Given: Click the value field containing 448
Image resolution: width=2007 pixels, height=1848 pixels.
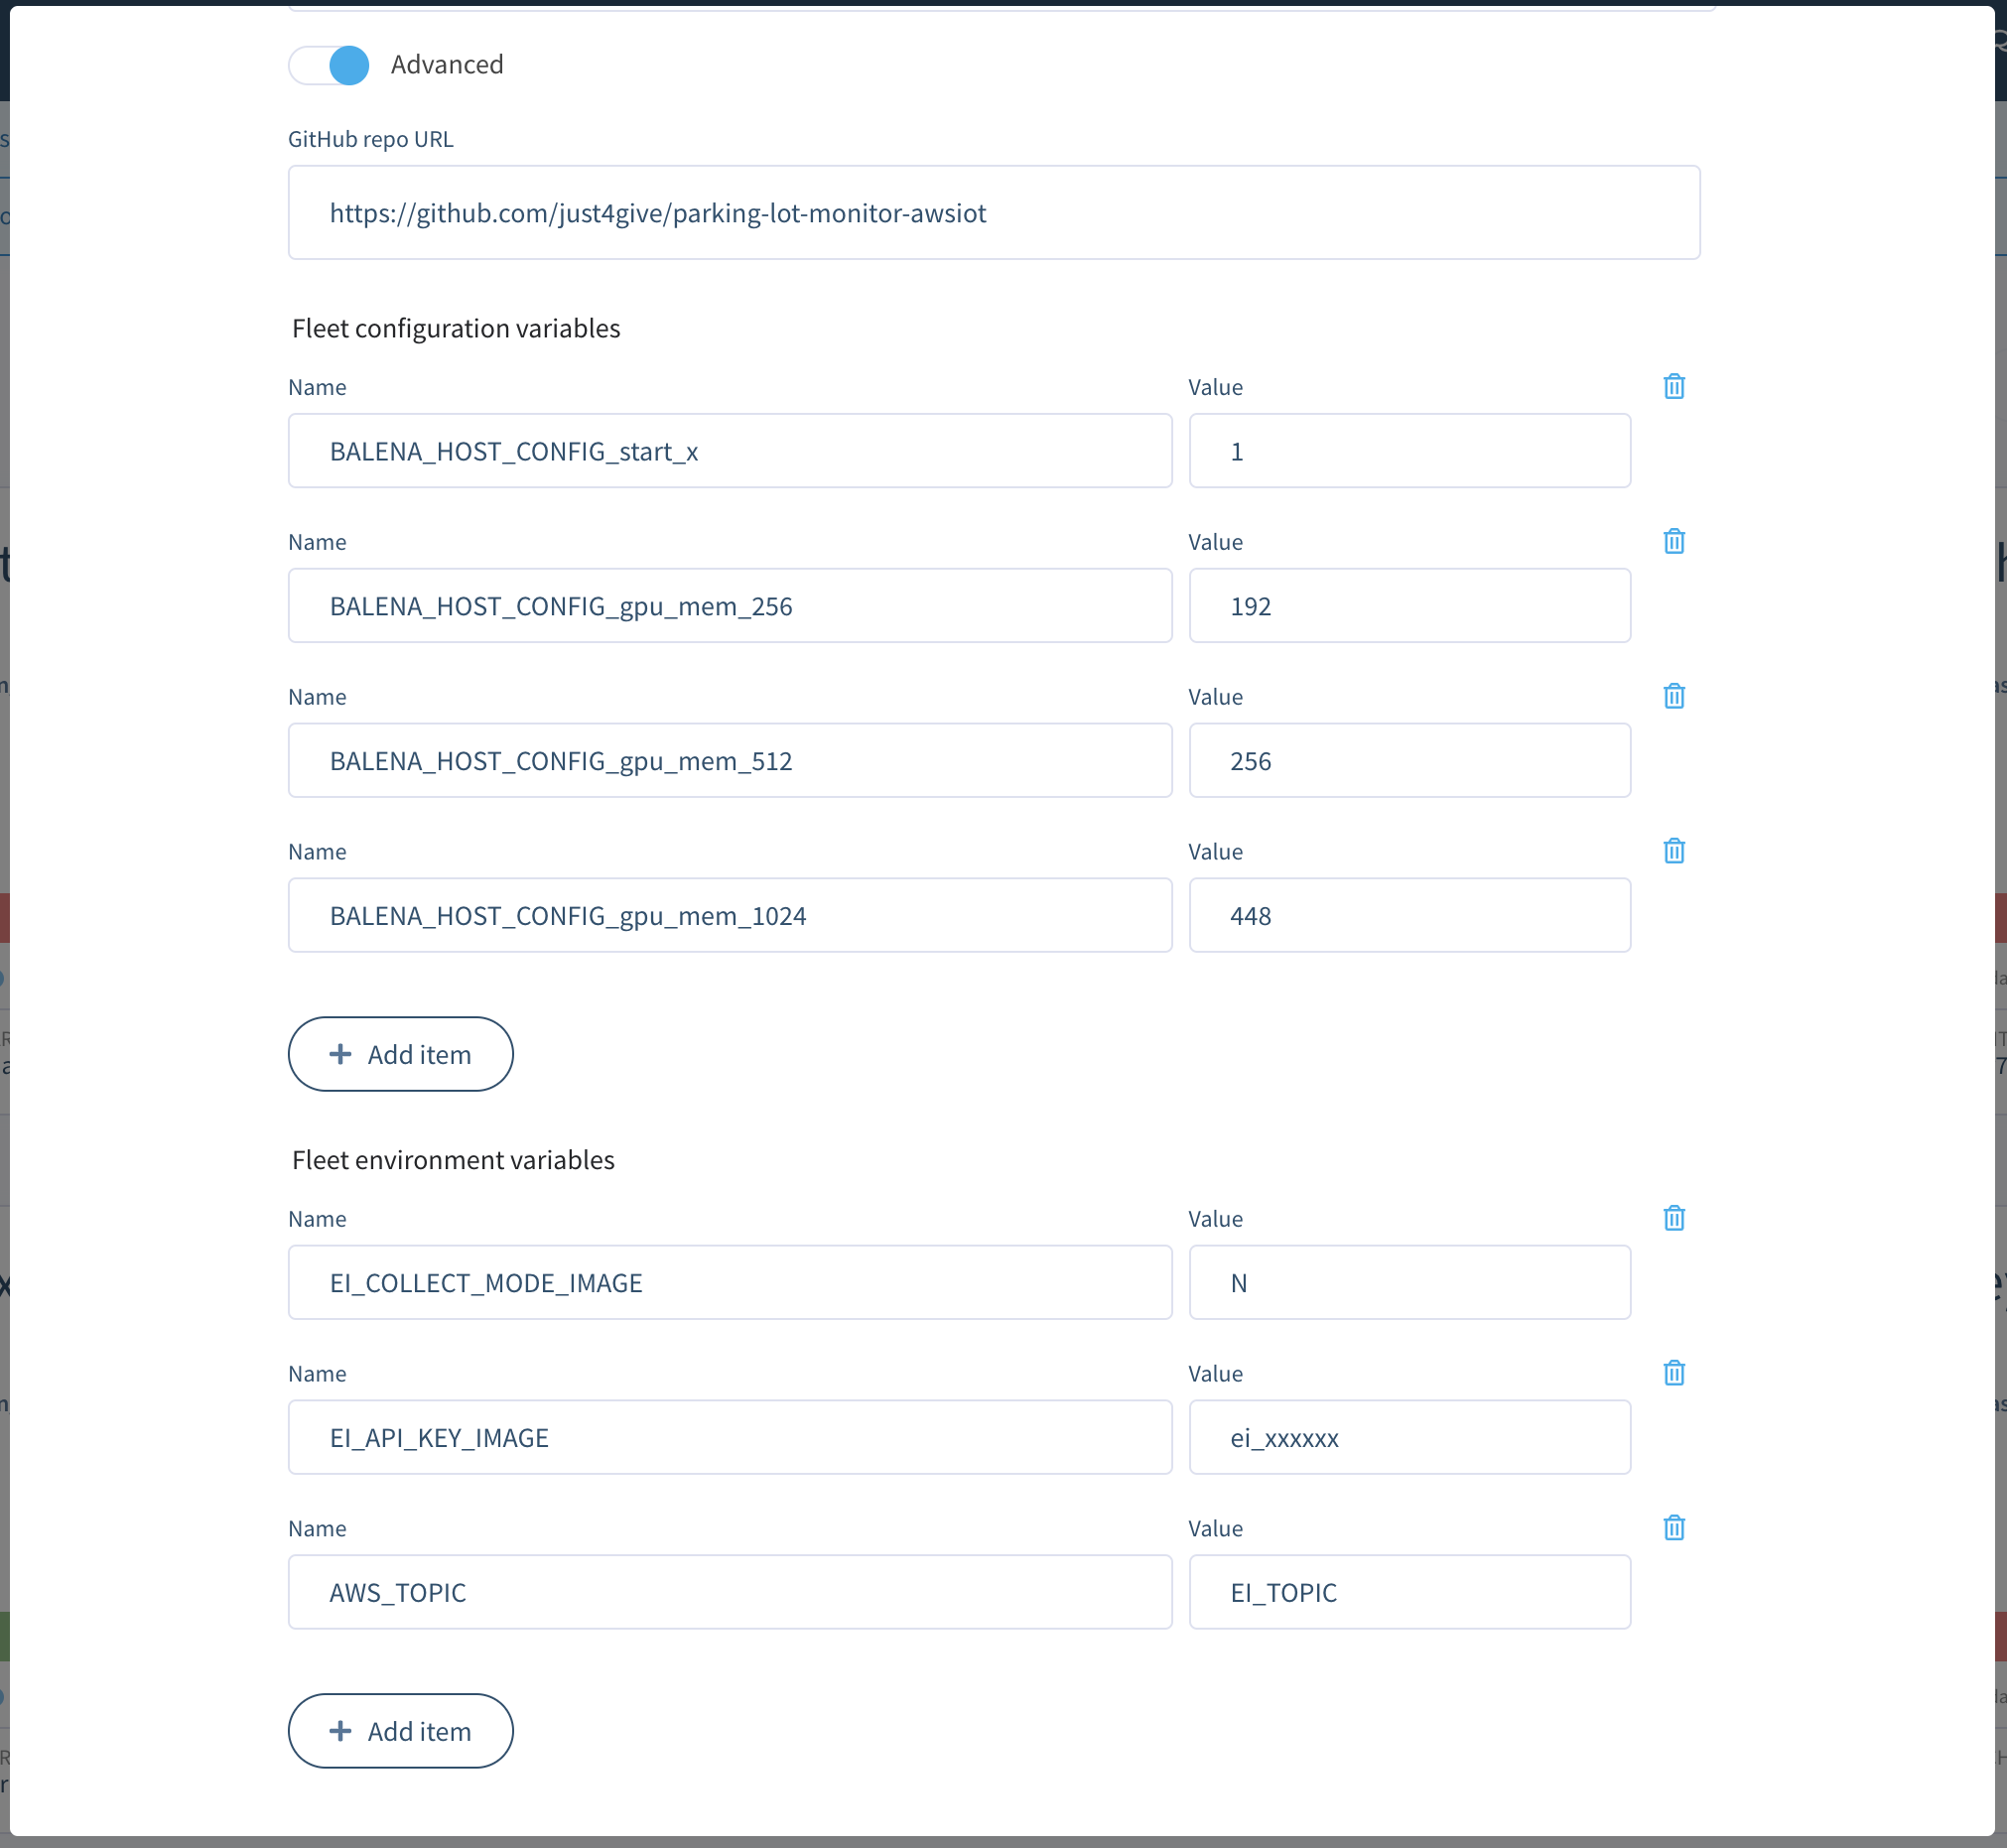Looking at the screenshot, I should [1409, 915].
